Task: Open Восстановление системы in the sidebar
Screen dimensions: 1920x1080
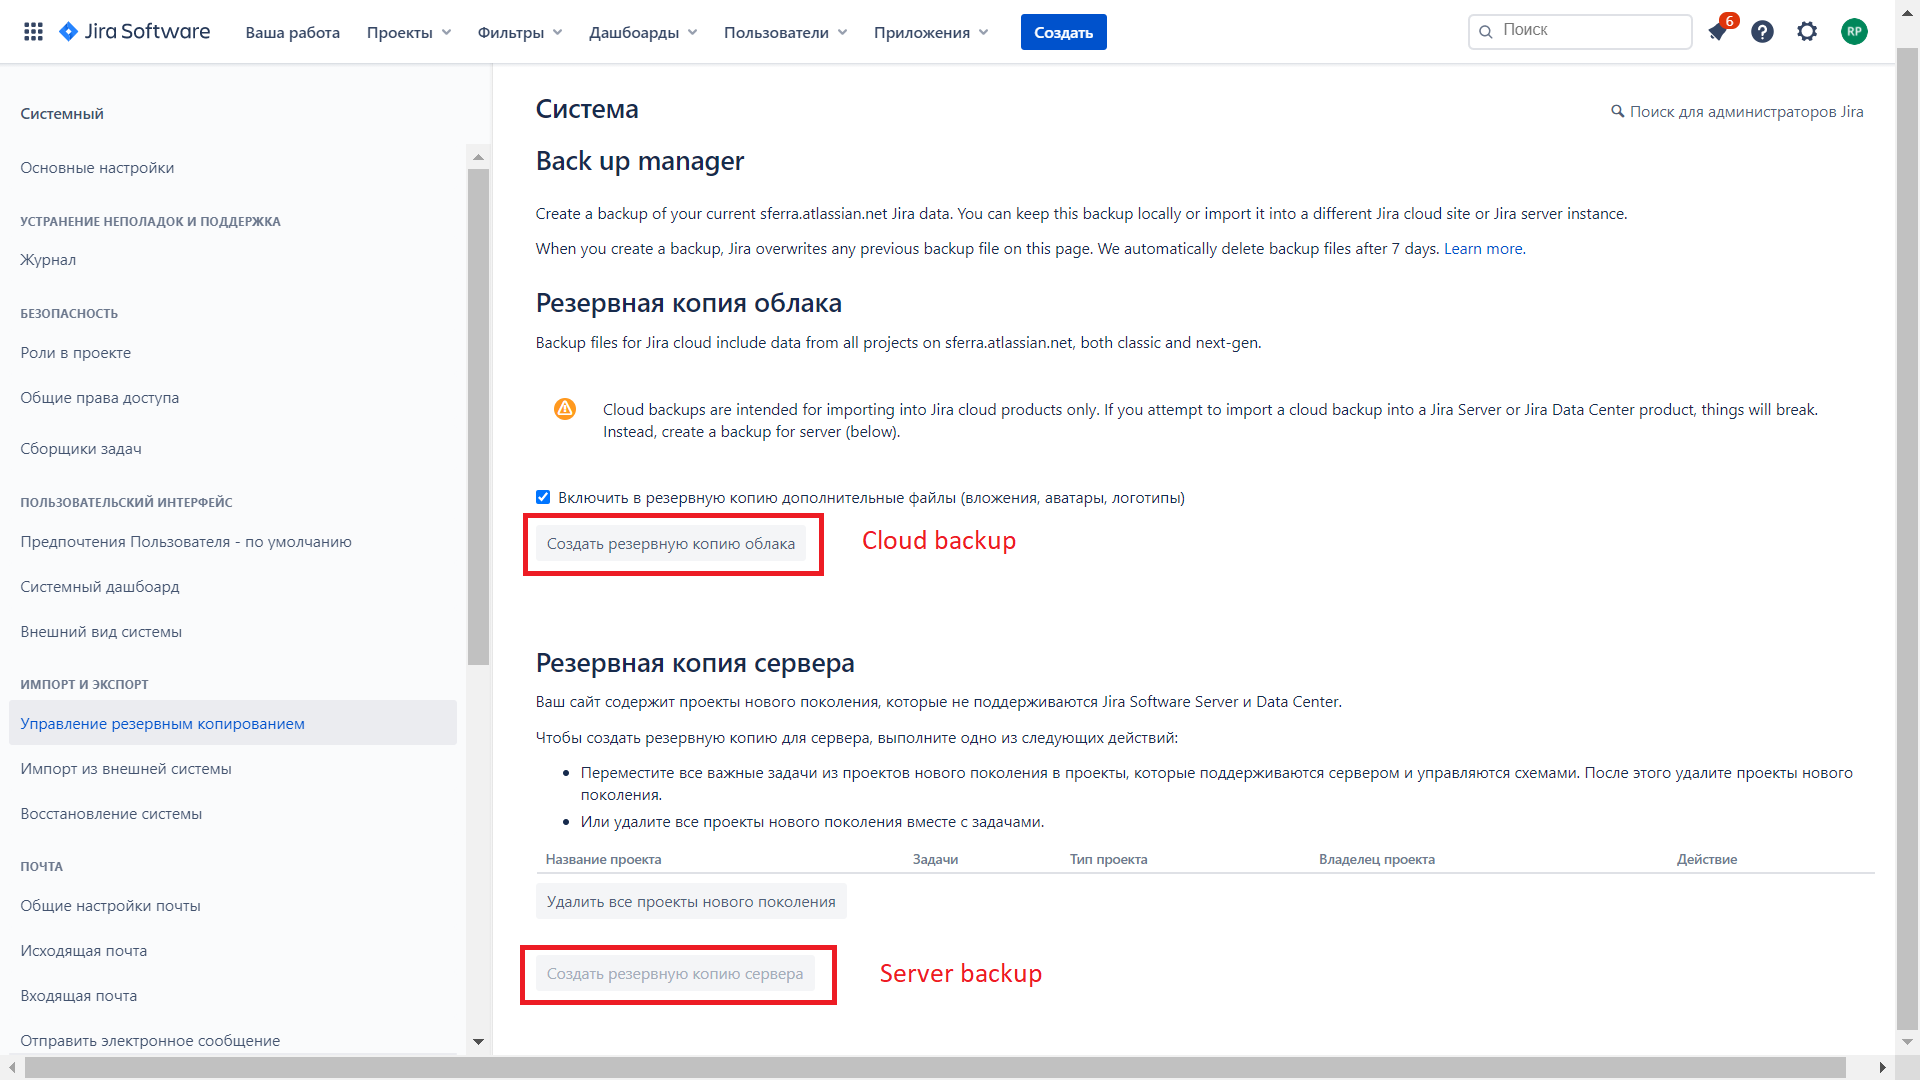Action: [x=111, y=813]
